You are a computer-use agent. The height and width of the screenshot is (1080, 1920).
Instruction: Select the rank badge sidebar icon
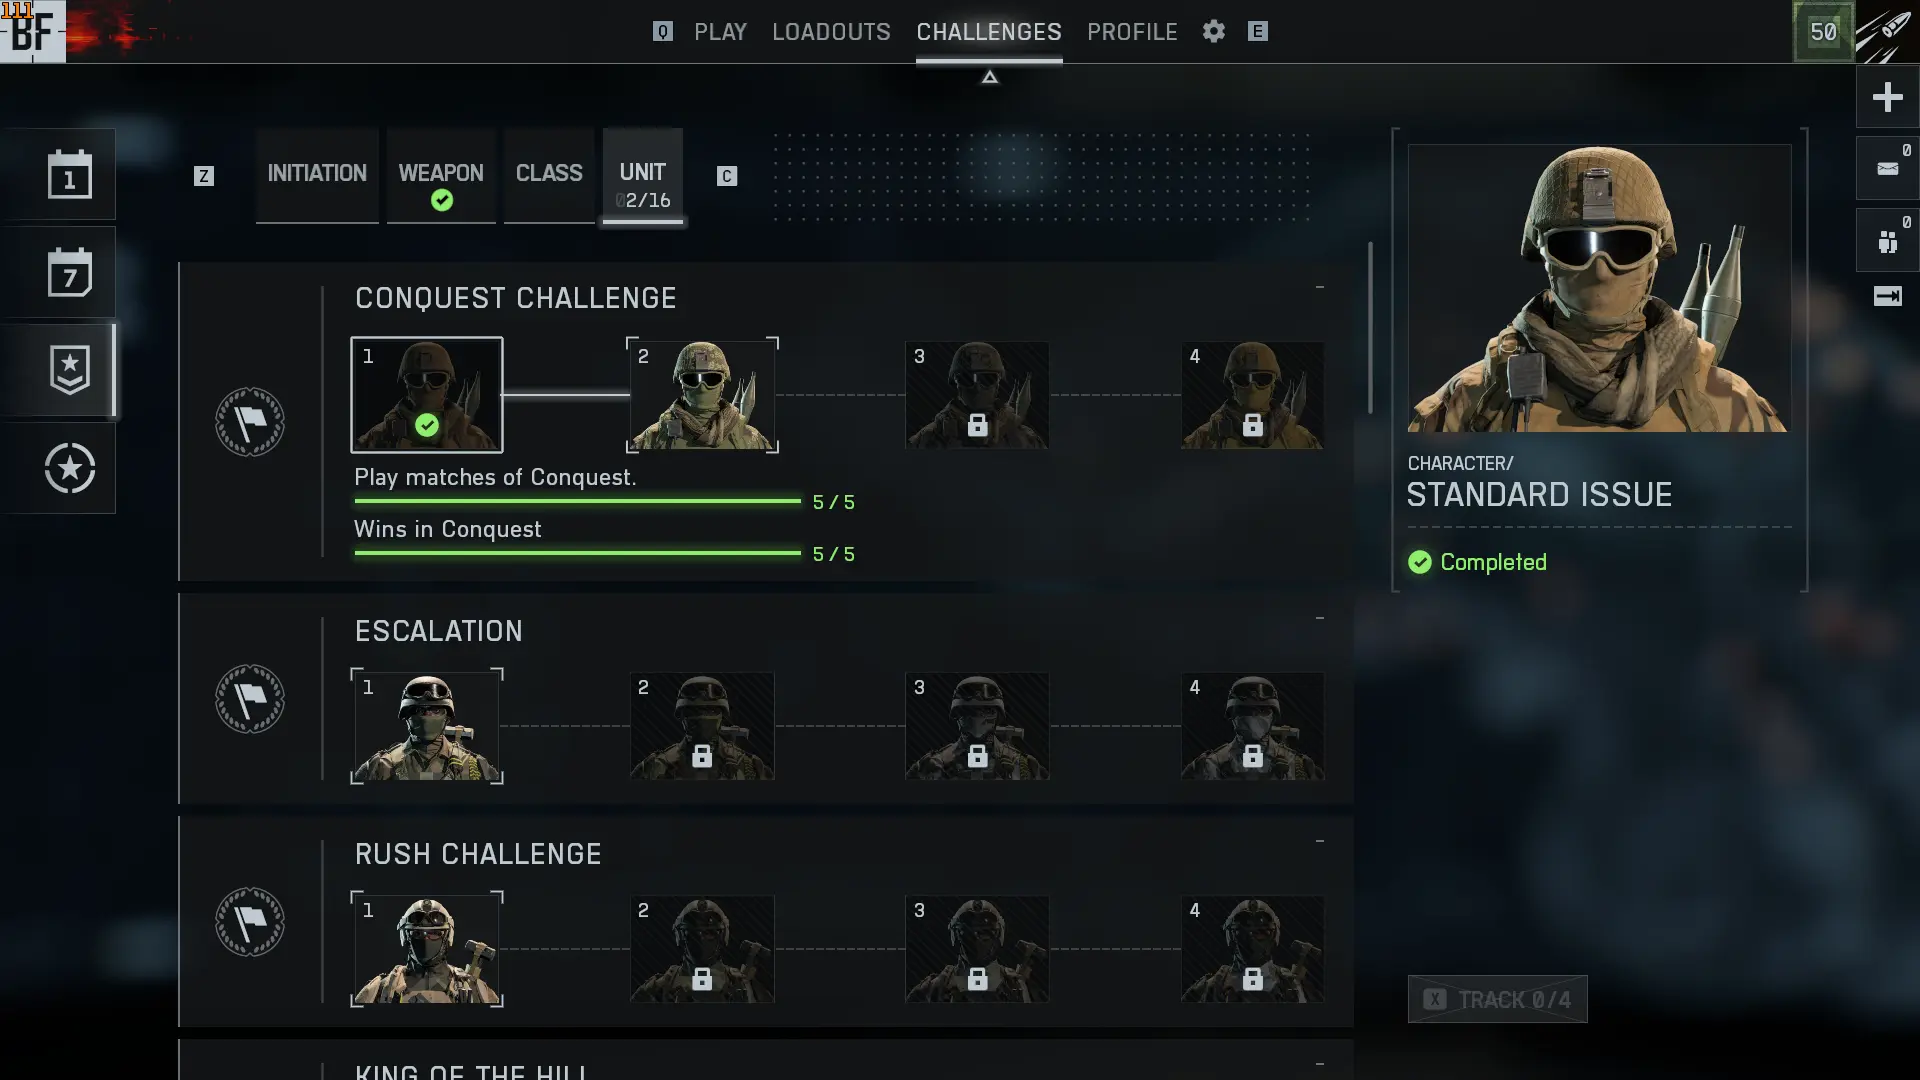pyautogui.click(x=69, y=369)
